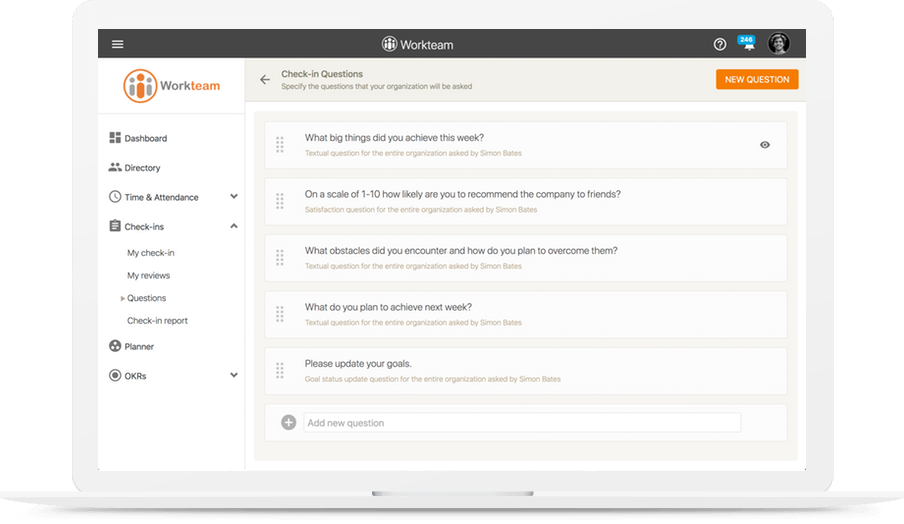The image size is (904, 524).
Task: Open Check-in report submenu item
Action: tap(157, 321)
